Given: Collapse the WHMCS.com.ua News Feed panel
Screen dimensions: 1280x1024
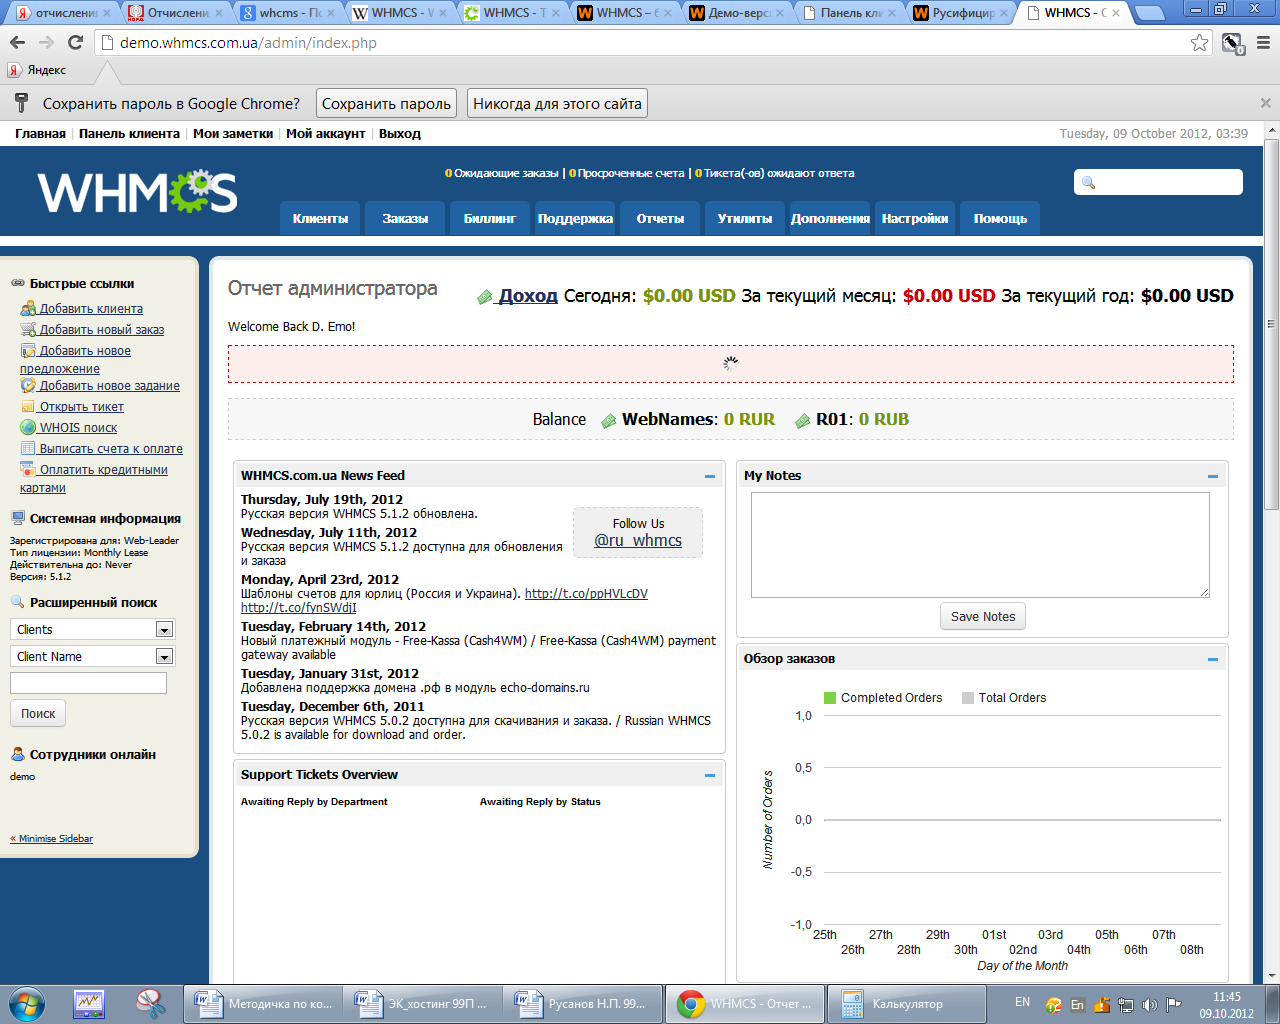Looking at the screenshot, I should 710,477.
